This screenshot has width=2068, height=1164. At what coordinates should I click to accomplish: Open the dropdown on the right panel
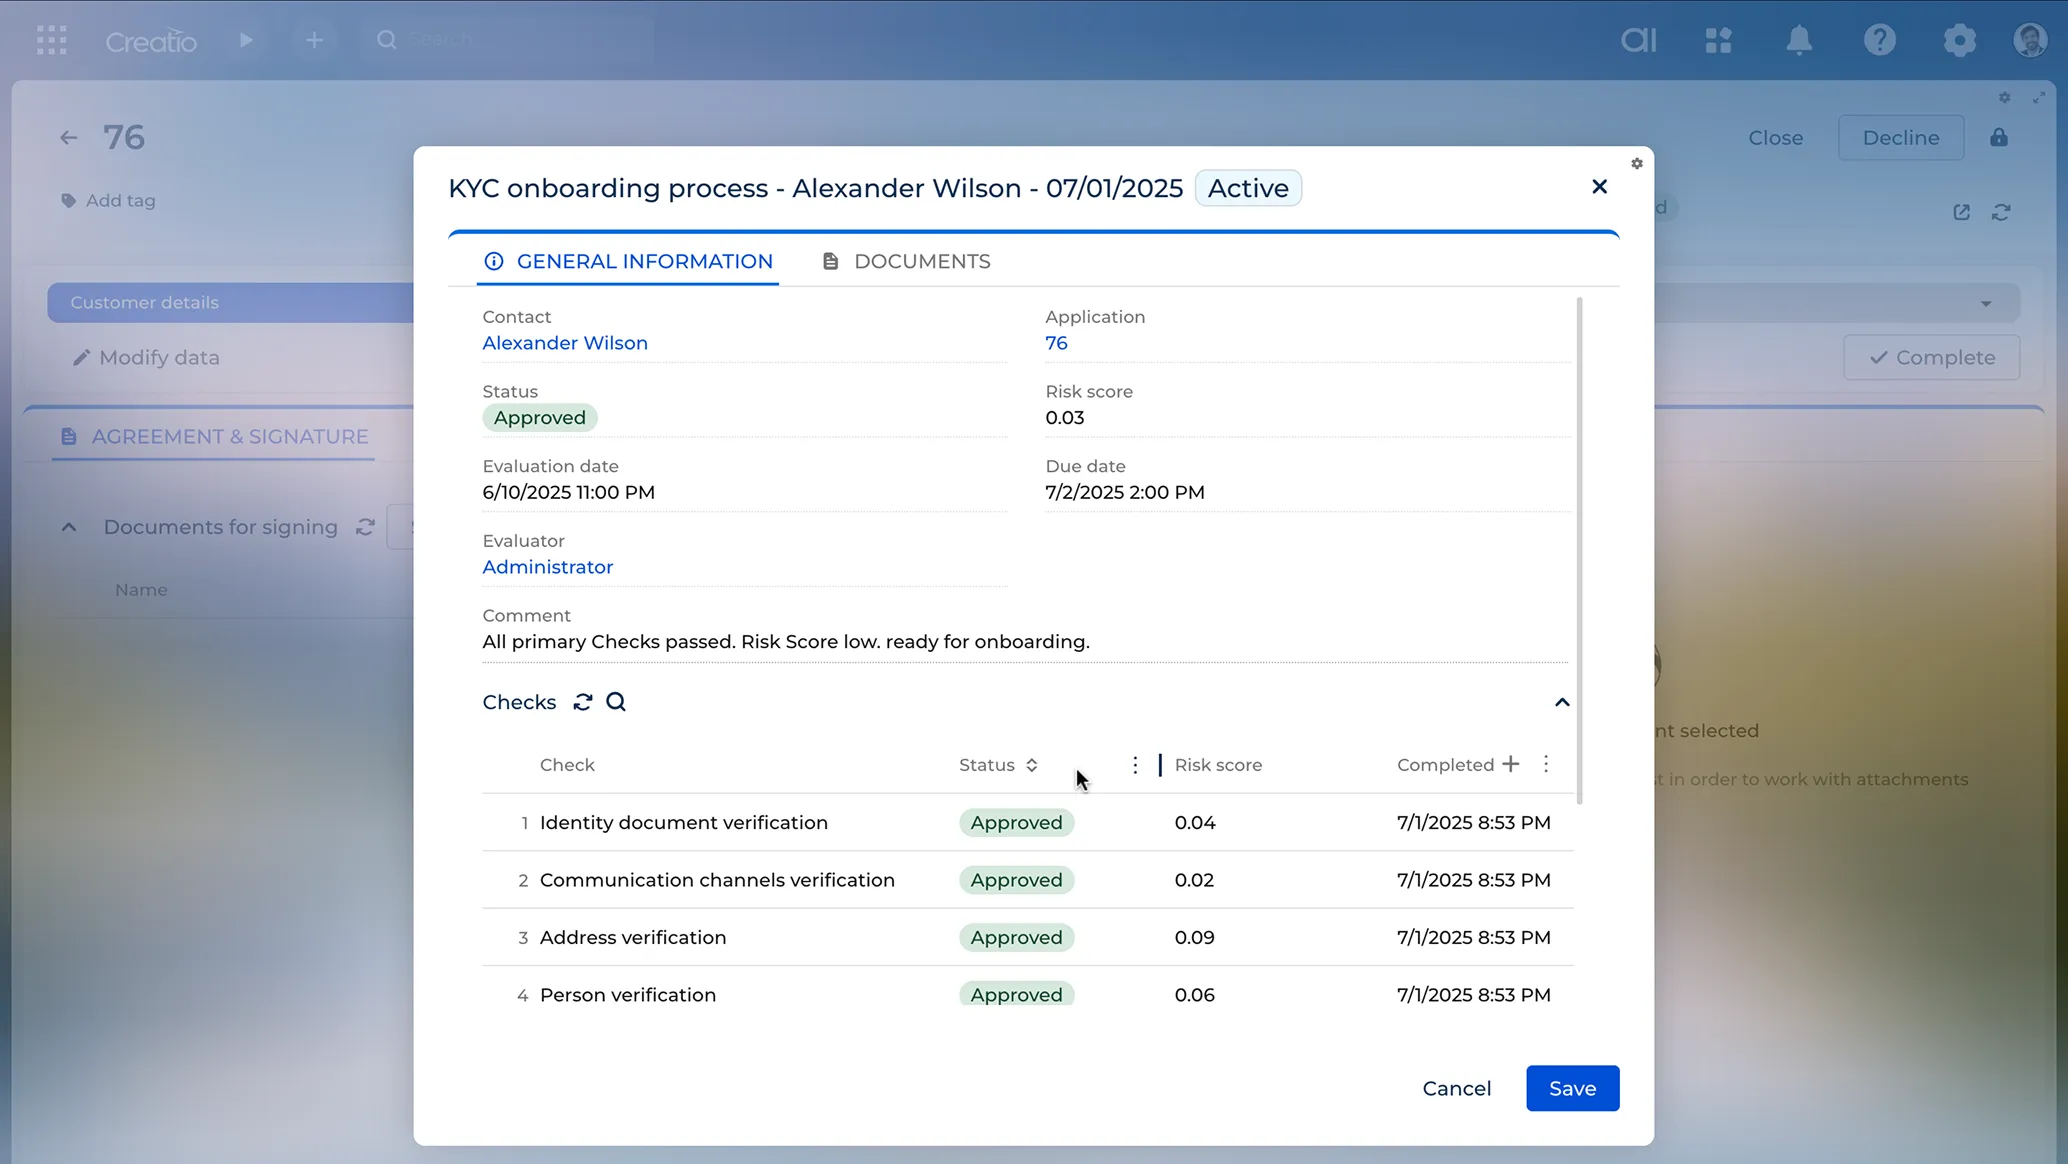coord(1985,302)
